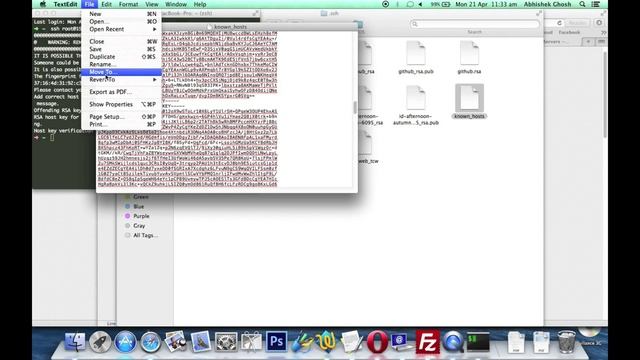The image size is (640, 360).
Task: Open TextEdit from the Dock
Action: [351, 342]
